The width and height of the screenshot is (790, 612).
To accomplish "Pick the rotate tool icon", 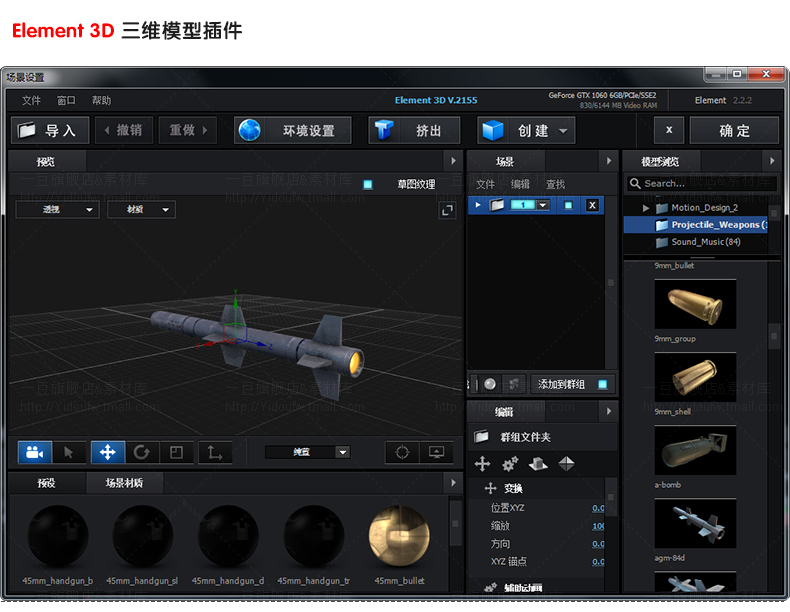I will pyautogui.click(x=141, y=452).
